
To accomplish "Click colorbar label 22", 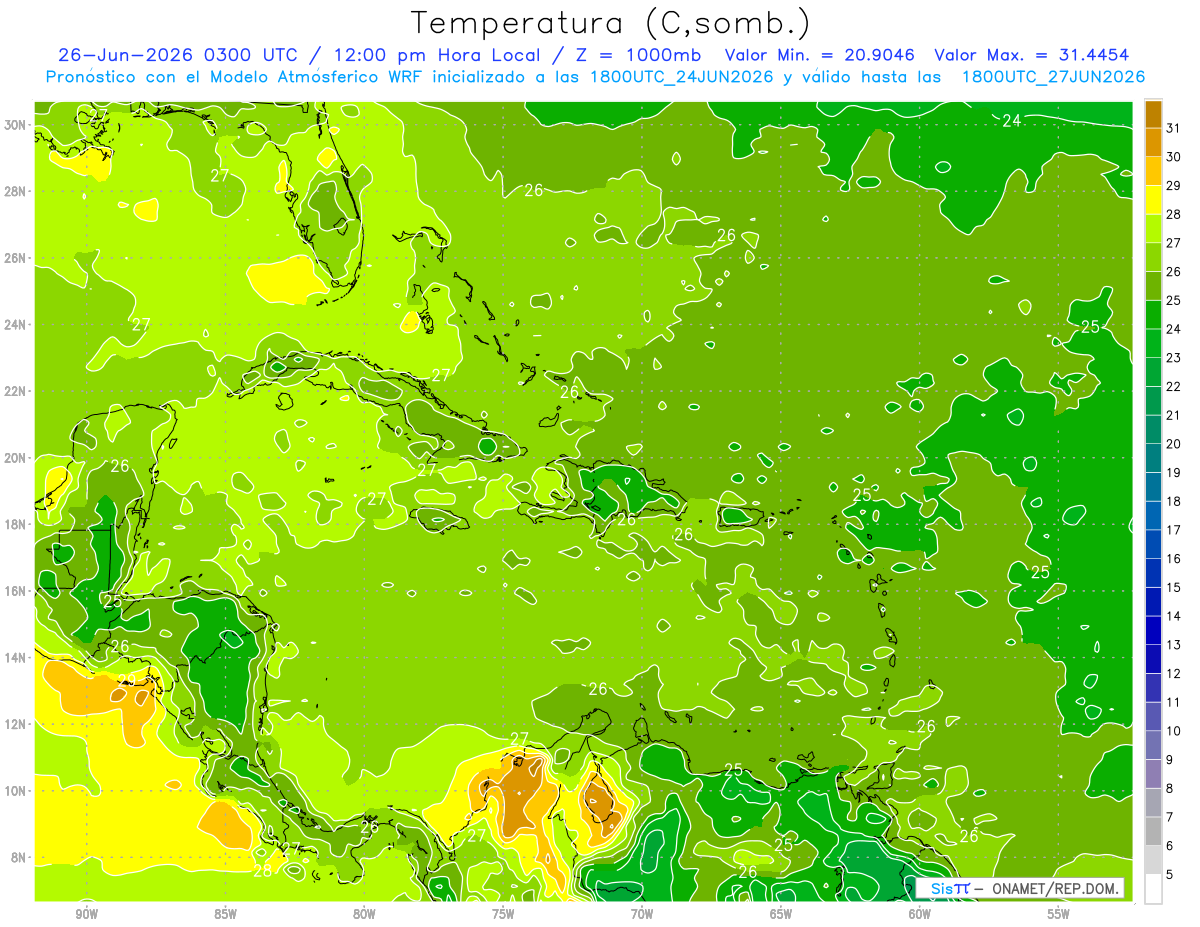I will (x=1174, y=387).
